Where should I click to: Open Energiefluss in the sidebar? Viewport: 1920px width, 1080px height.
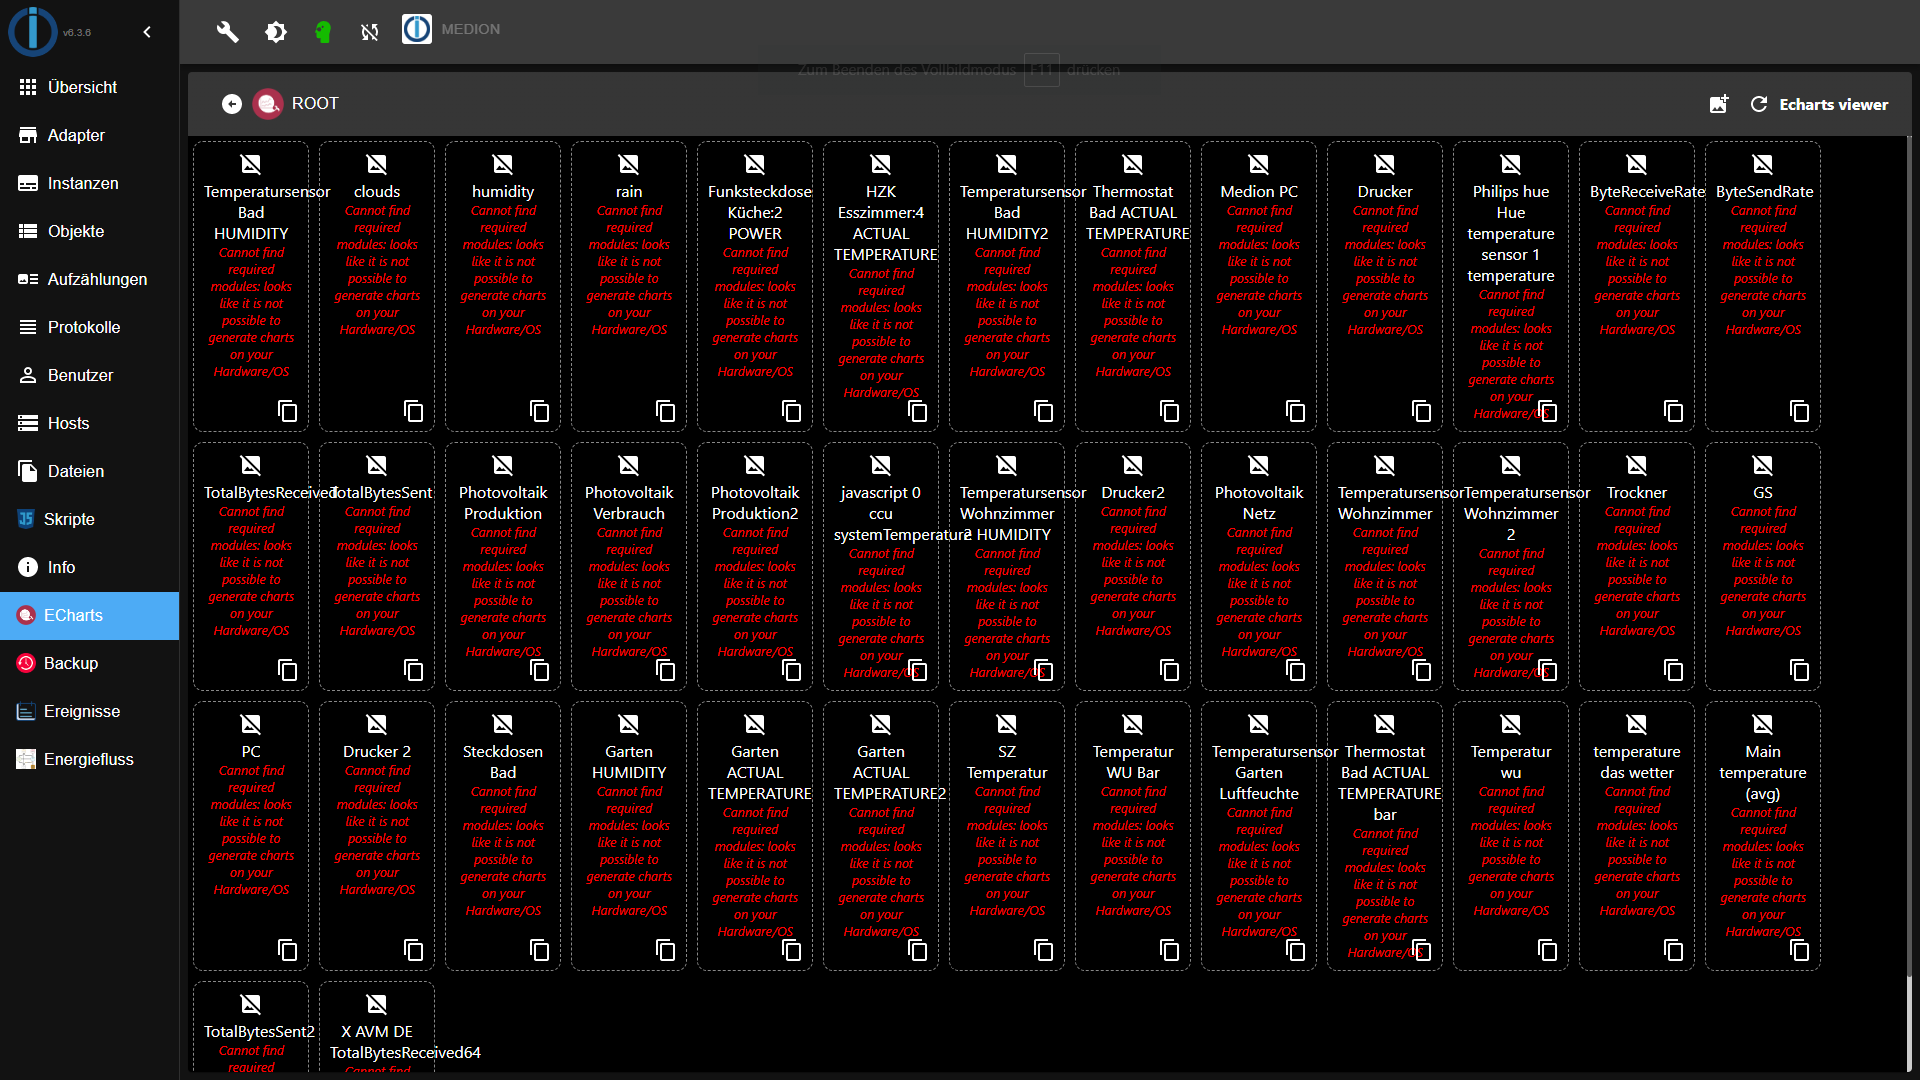click(90, 759)
